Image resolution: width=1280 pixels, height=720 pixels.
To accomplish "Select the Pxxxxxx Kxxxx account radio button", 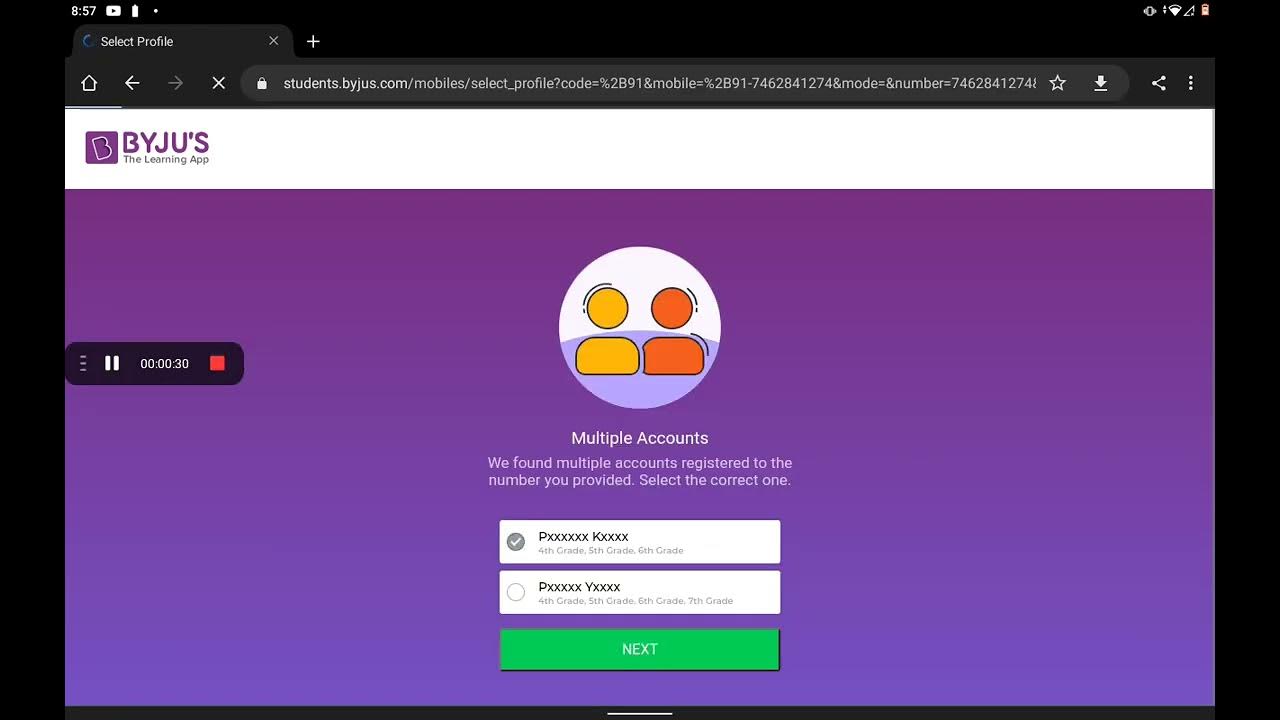I will click(516, 542).
